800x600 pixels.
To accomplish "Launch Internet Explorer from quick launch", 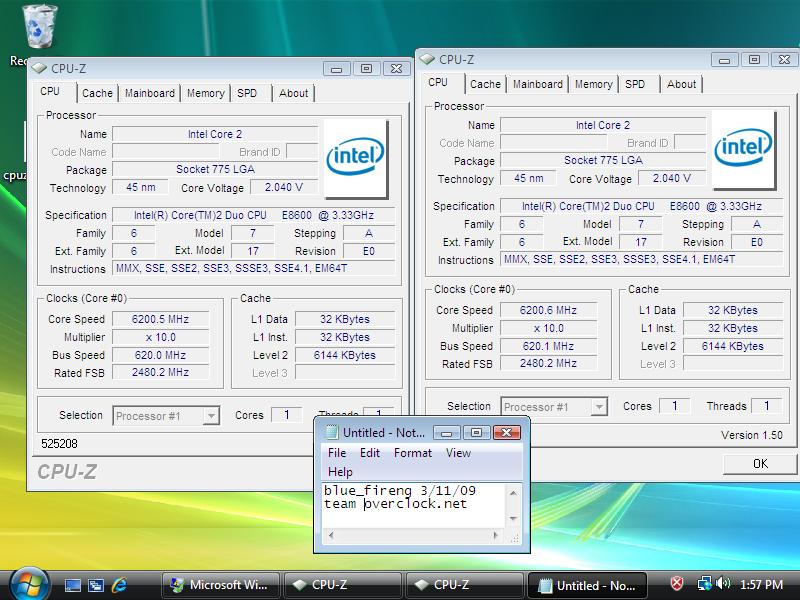I will click(x=119, y=585).
